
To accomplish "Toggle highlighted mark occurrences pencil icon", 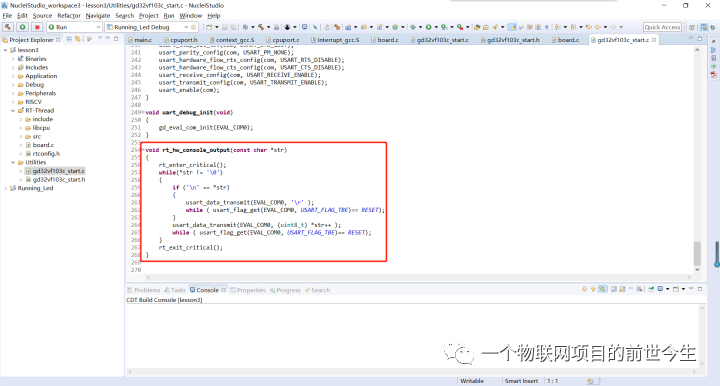I will click(x=512, y=27).
